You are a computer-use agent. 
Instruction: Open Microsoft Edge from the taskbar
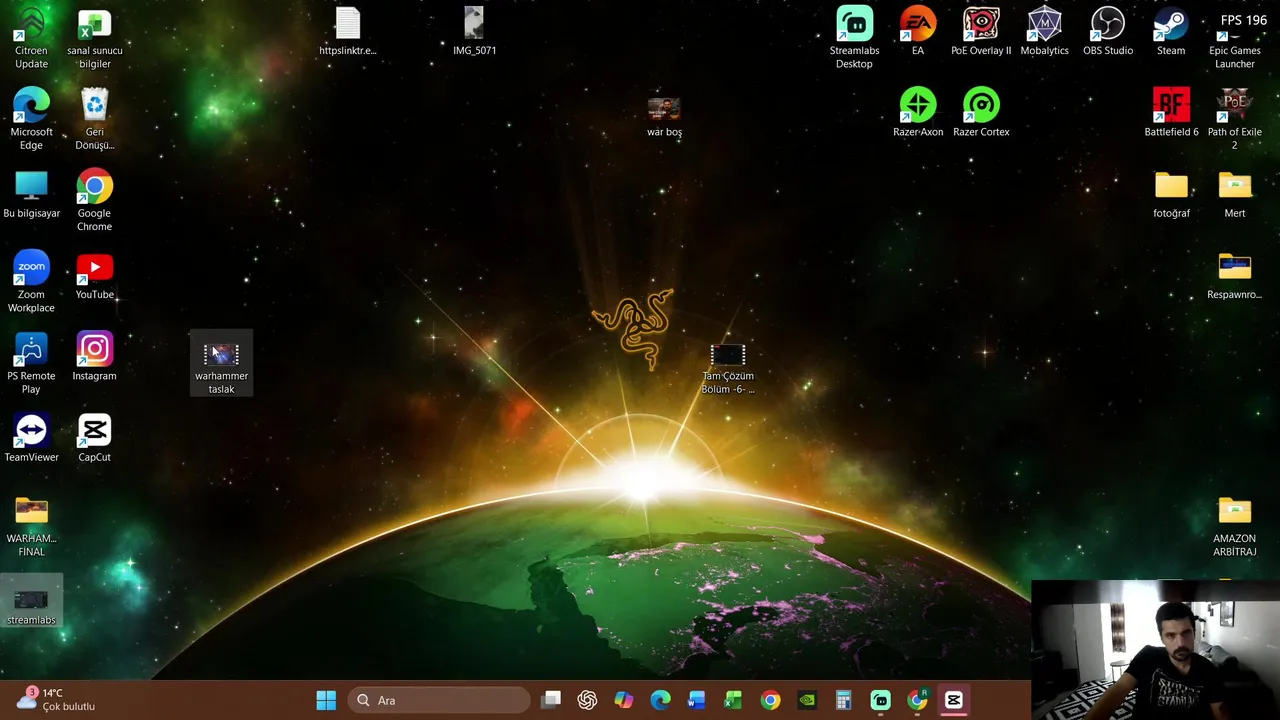coord(660,700)
